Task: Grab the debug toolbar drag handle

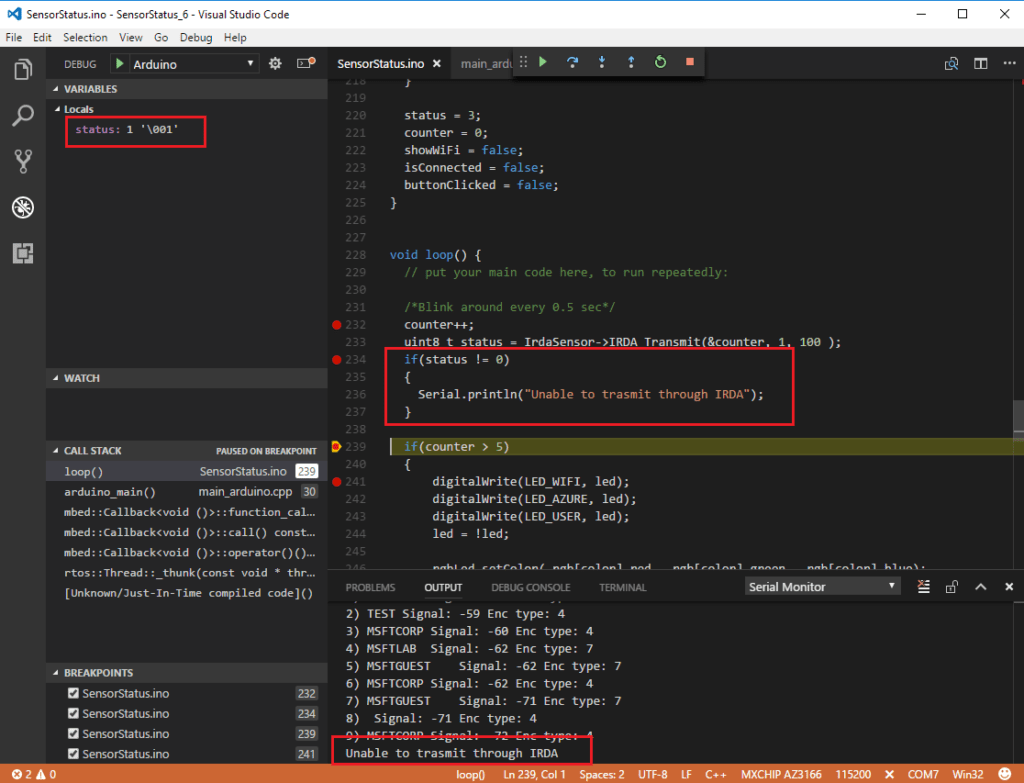Action: (x=523, y=62)
